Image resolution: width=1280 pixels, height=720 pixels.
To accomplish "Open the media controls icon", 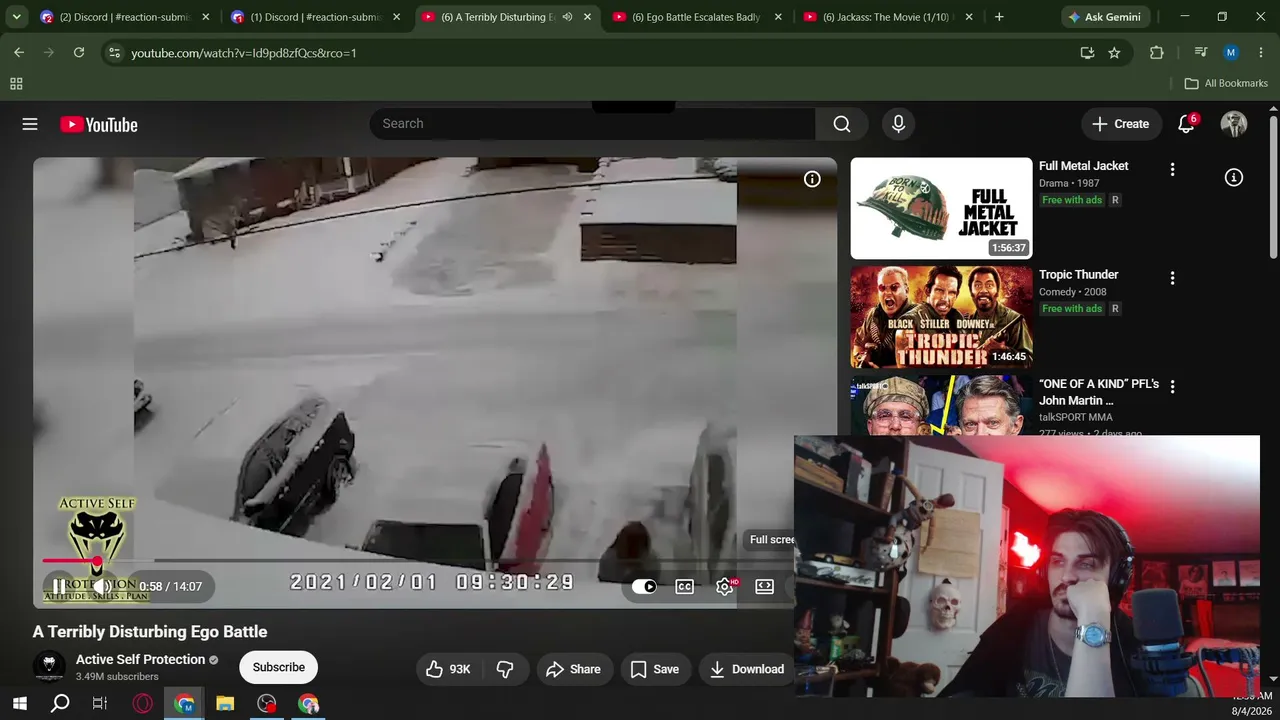I will point(1201,53).
